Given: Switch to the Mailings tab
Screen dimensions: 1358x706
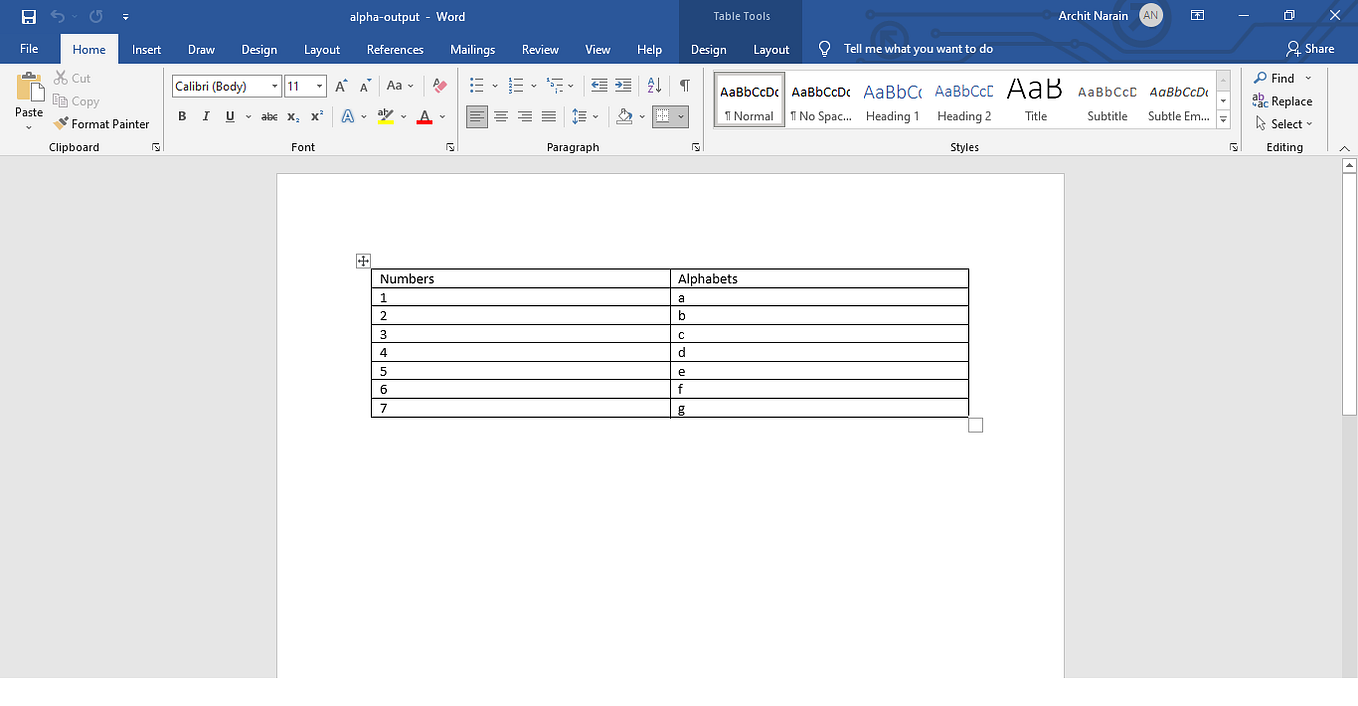Looking at the screenshot, I should (472, 48).
